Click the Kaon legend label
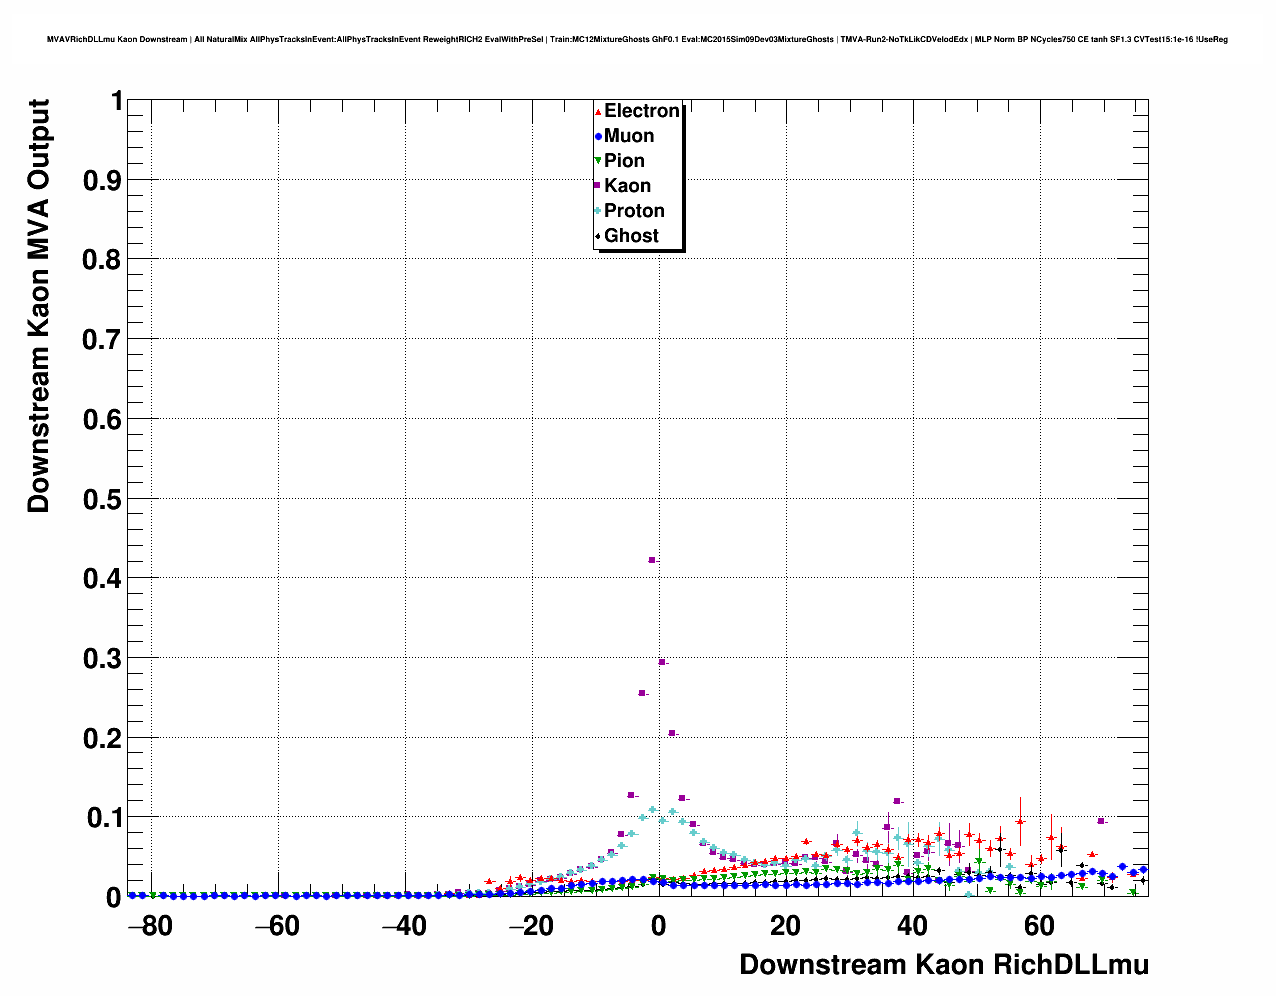Viewport: 1276px width, 996px height. pyautogui.click(x=627, y=186)
